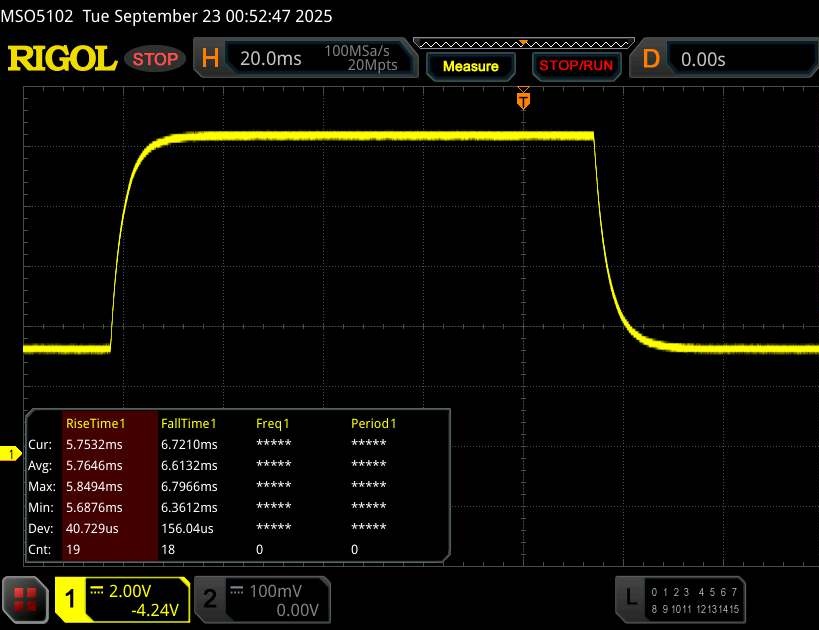
Task: Click the red STOP status badge
Action: [155, 59]
